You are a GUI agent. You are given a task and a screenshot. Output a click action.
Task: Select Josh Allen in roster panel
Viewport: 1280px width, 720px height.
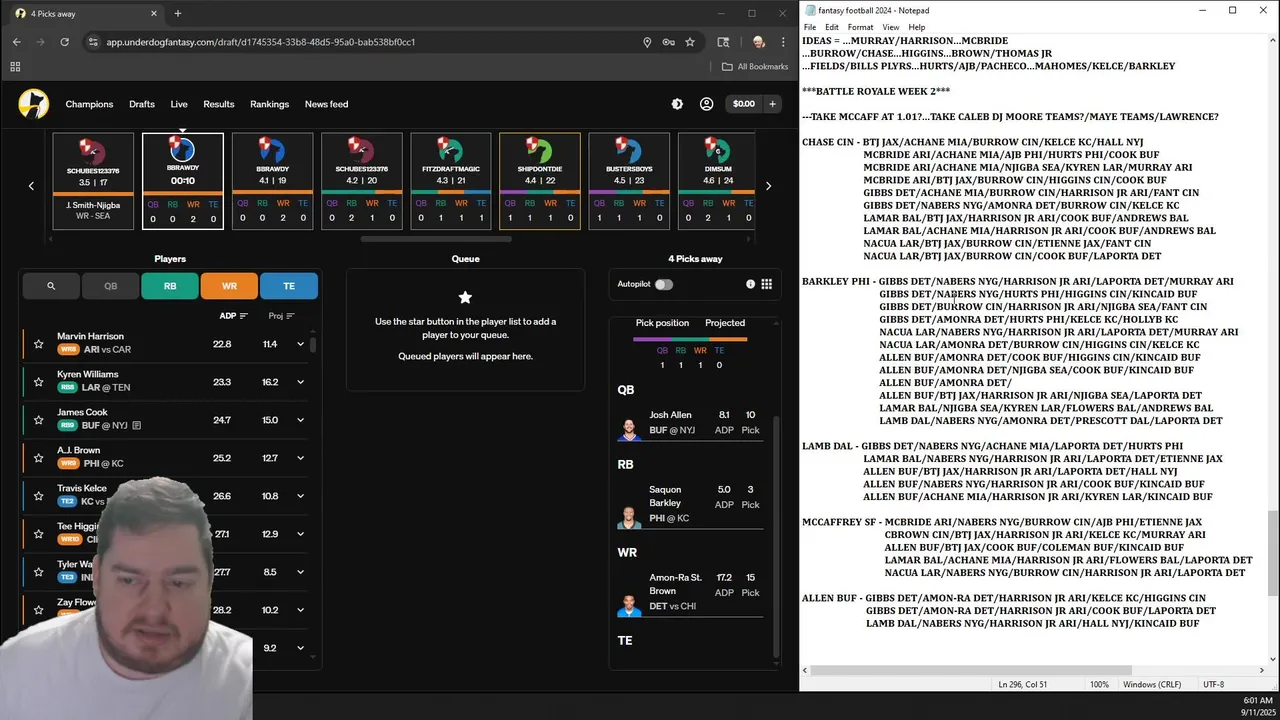coord(689,422)
